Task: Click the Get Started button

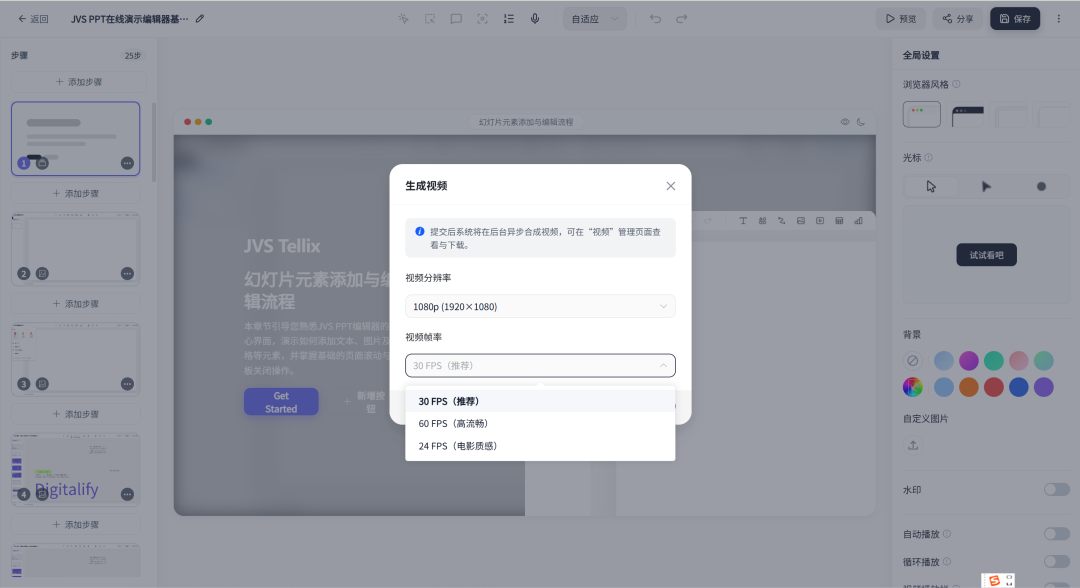Action: point(281,402)
